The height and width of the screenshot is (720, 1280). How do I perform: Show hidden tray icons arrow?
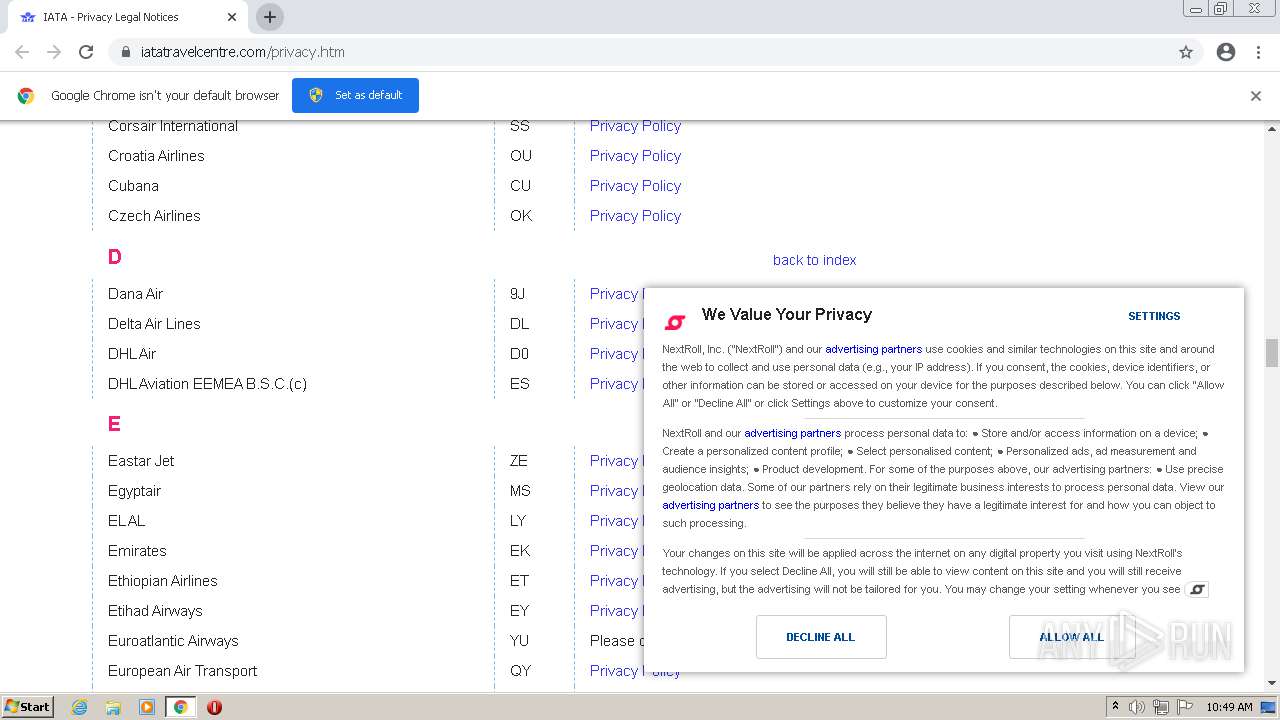1115,707
